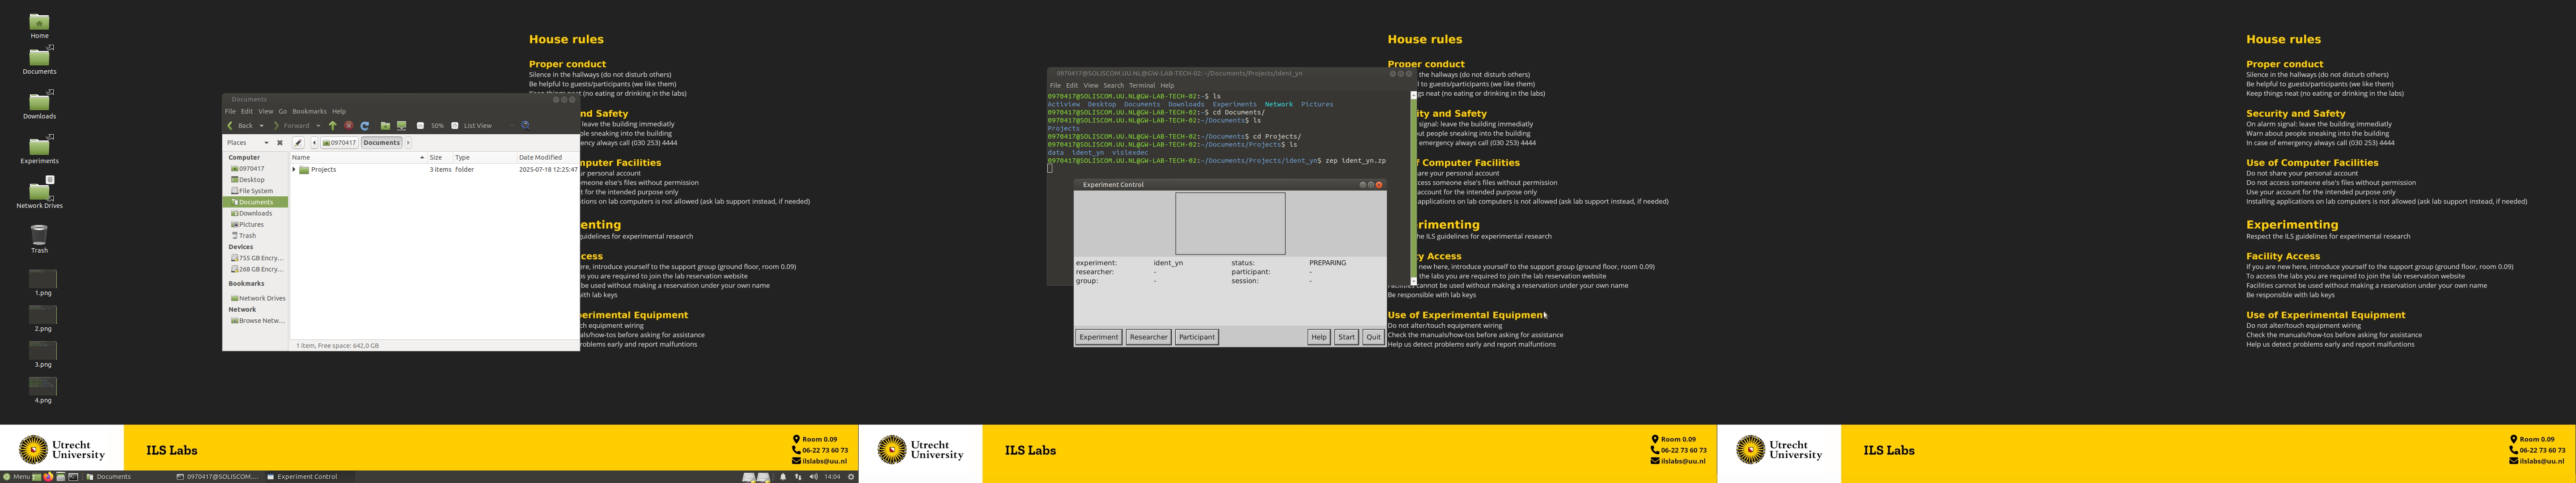Click the Researcher button in Experiment Control
The width and height of the screenshot is (2576, 483).
pyautogui.click(x=1148, y=337)
